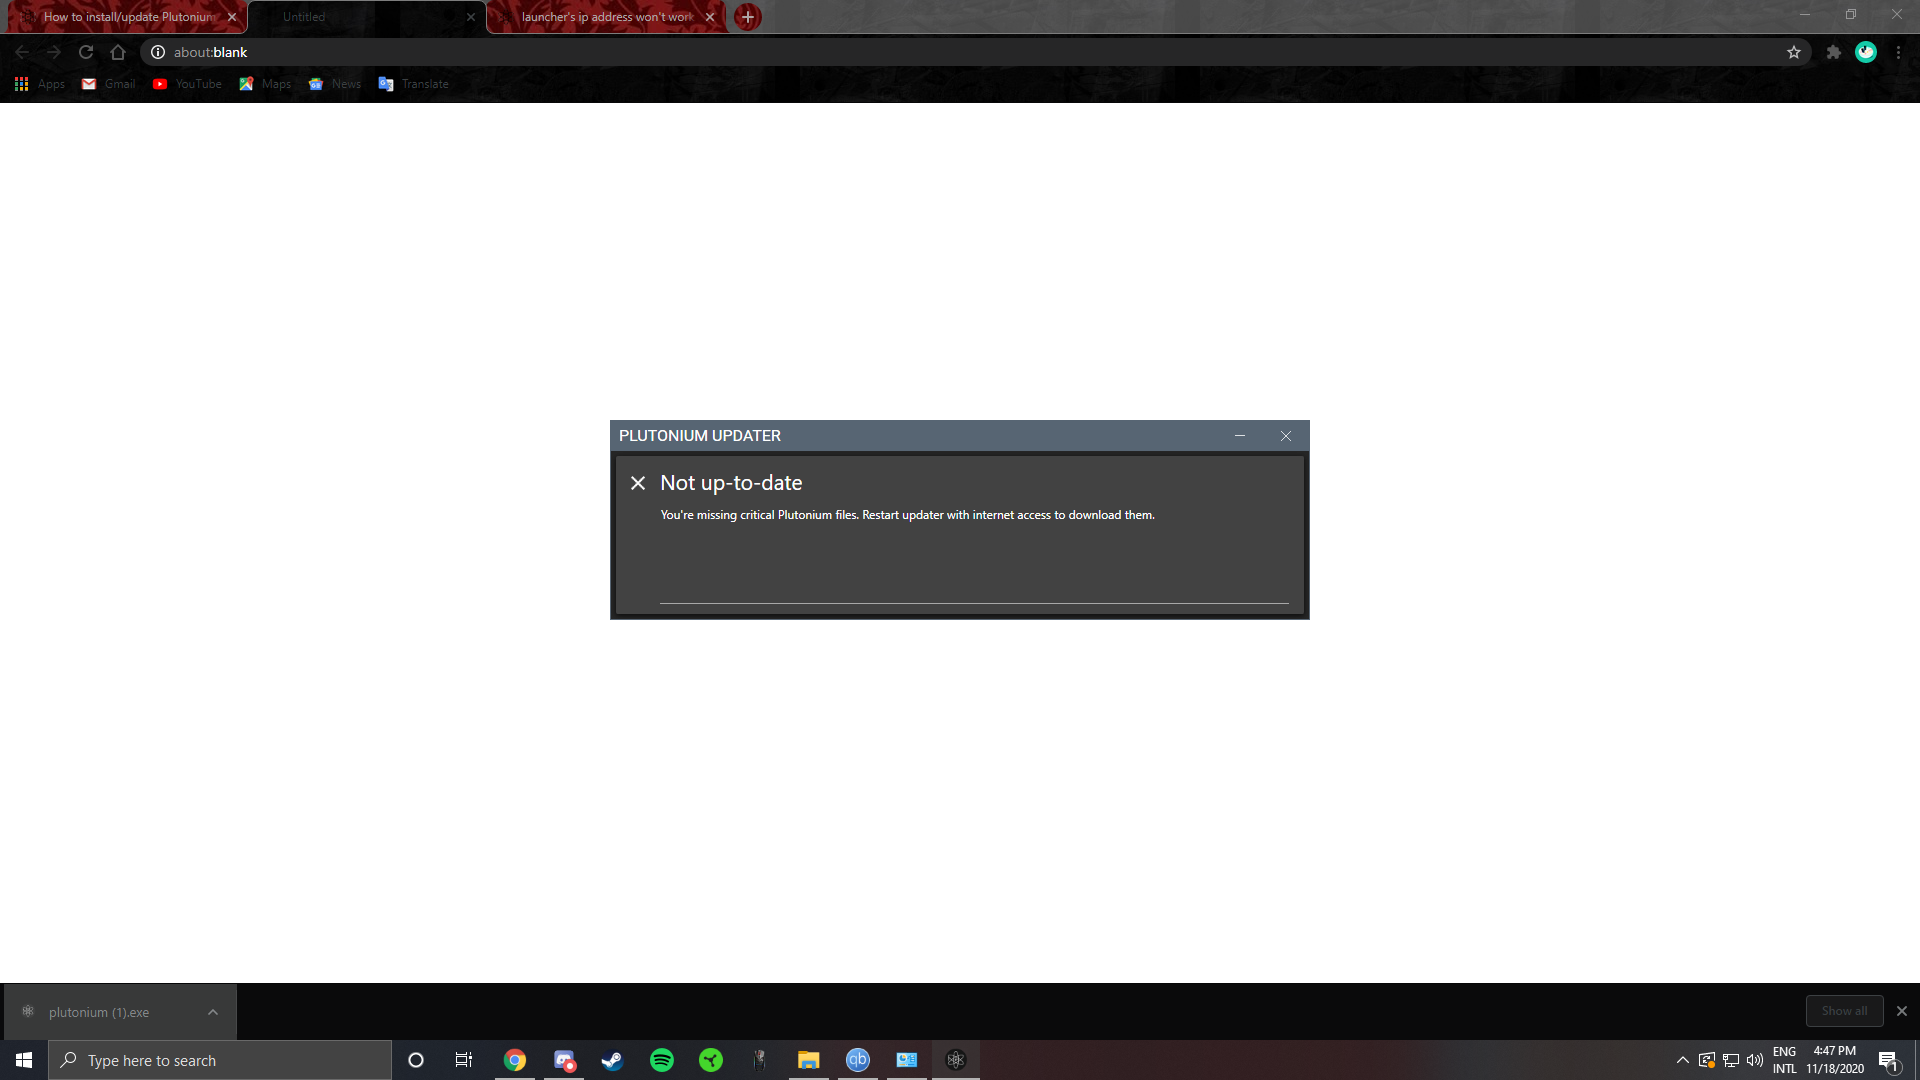
Task: Open the Apps bookmark
Action: 40,84
